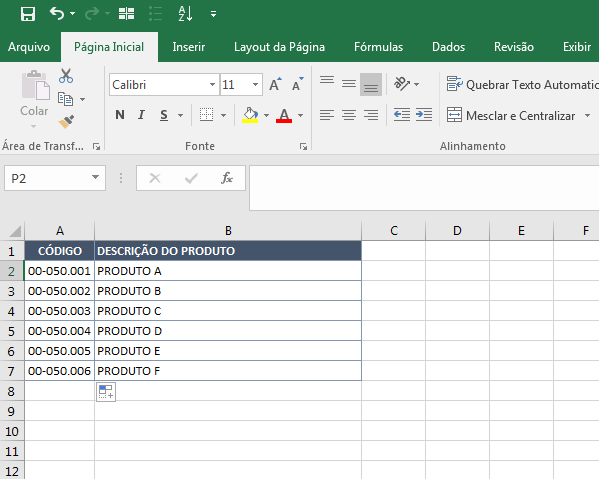Center cell text horizontally
The width and height of the screenshot is (599, 479).
tap(349, 115)
